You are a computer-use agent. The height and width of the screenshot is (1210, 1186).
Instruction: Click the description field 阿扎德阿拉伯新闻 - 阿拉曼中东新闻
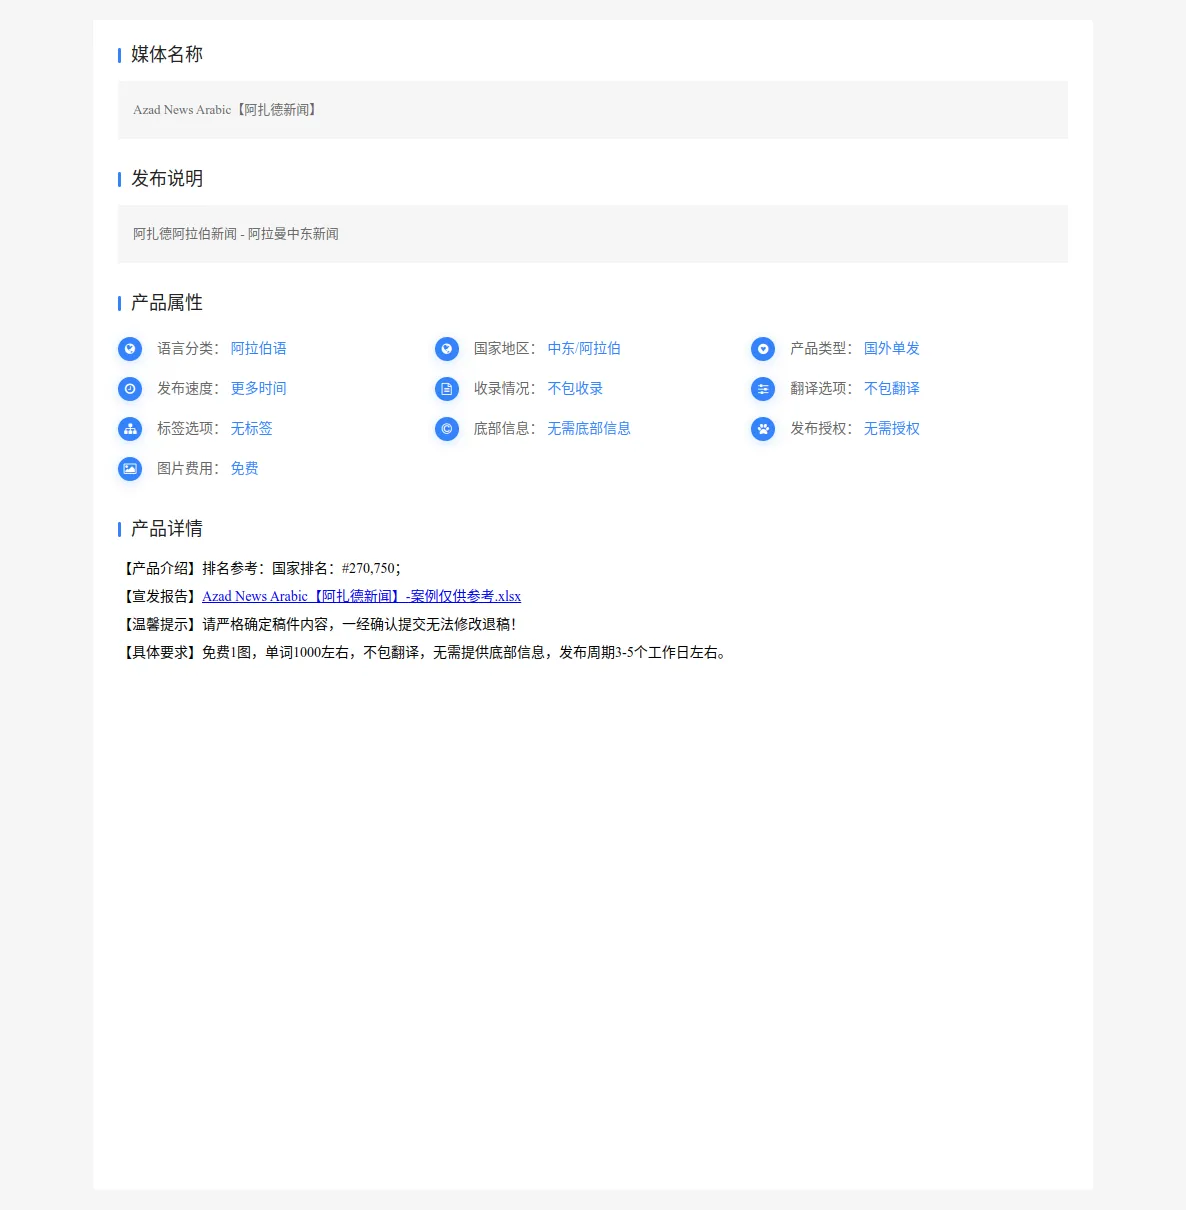(x=593, y=234)
